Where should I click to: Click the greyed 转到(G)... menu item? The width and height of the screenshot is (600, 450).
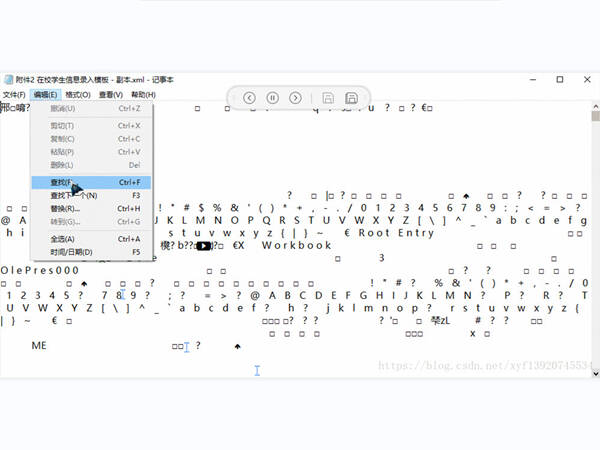[x=91, y=222]
